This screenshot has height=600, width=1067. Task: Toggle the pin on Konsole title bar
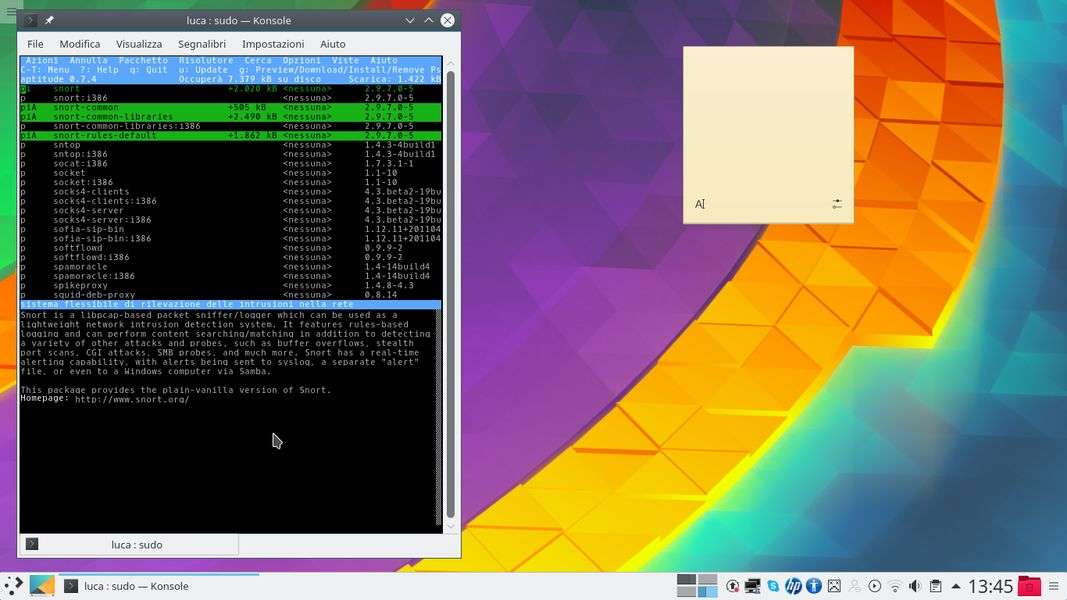tap(49, 20)
